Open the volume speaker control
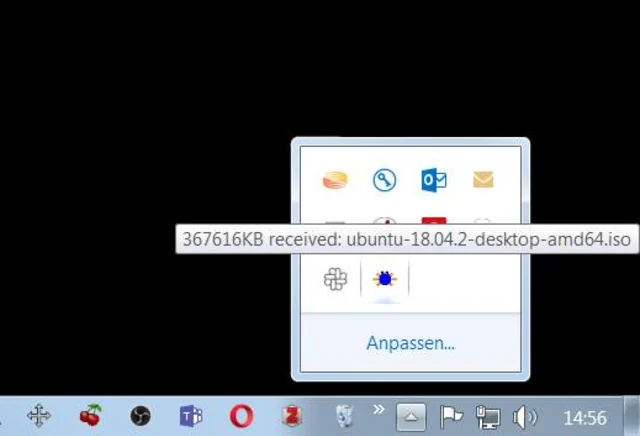 [x=525, y=417]
